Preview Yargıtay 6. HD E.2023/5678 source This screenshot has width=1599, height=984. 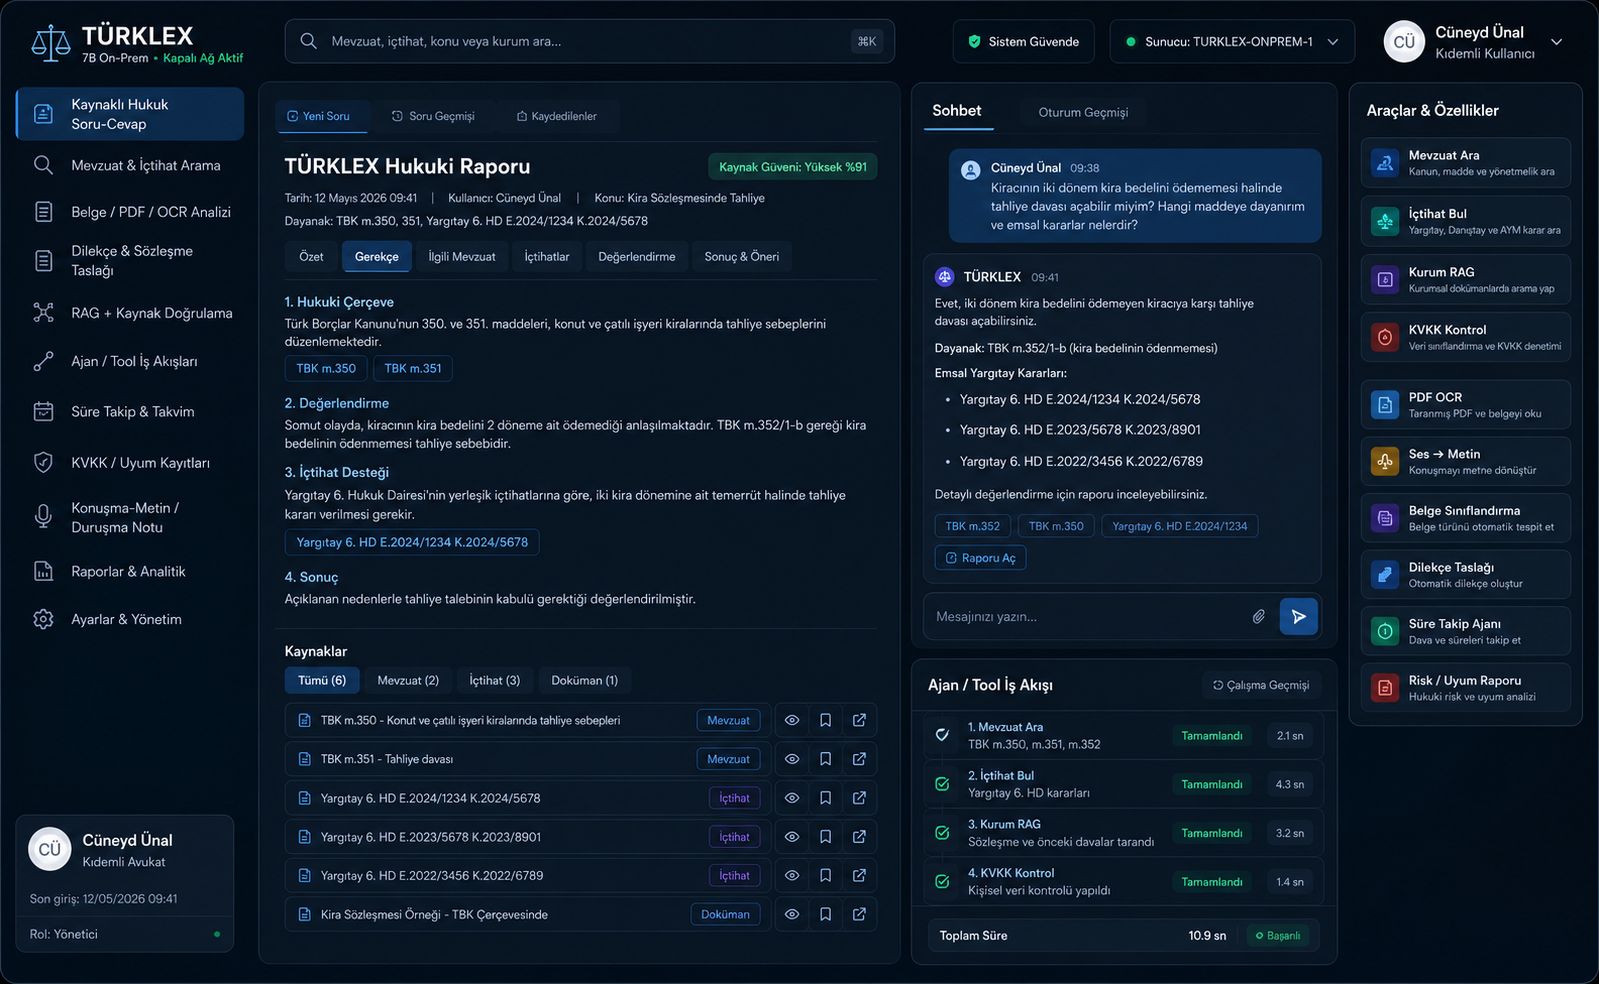791,837
